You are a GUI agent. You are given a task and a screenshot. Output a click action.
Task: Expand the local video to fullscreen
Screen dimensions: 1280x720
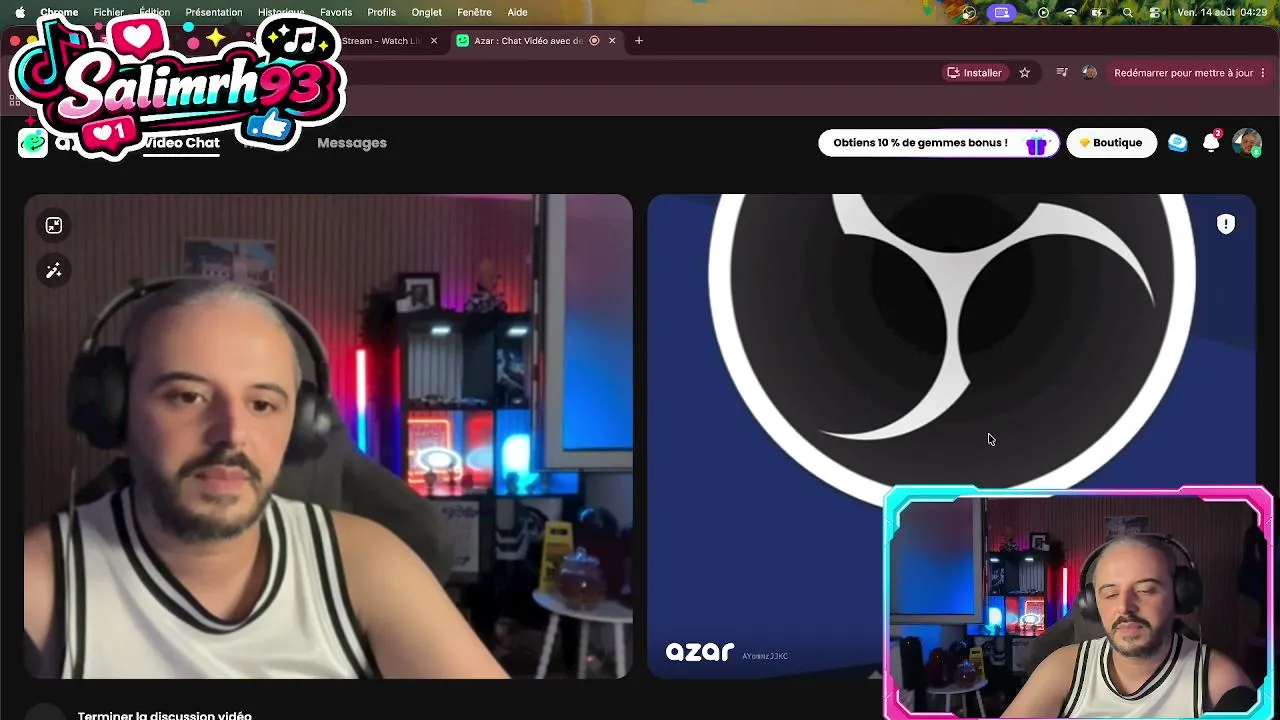[x=54, y=226]
